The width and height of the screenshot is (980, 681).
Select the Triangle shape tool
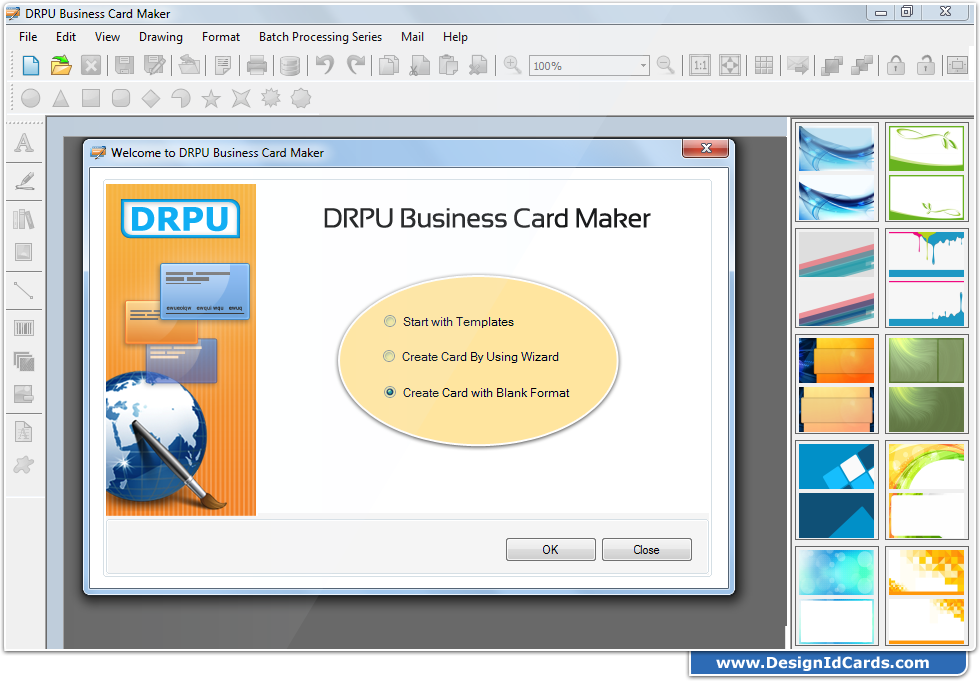61,98
